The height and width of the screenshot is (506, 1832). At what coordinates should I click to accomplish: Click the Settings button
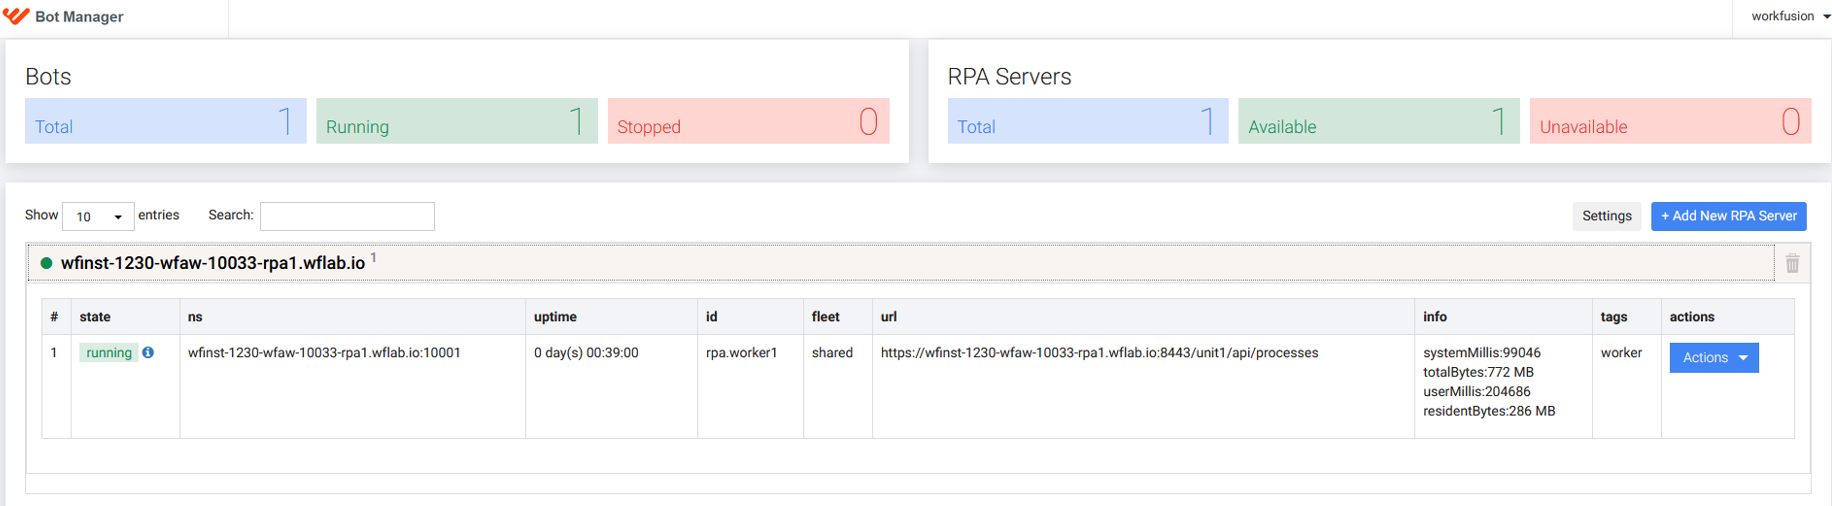click(x=1606, y=216)
